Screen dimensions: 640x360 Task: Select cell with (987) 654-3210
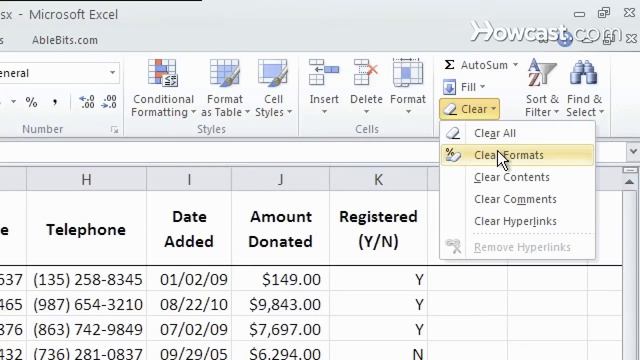[87, 304]
